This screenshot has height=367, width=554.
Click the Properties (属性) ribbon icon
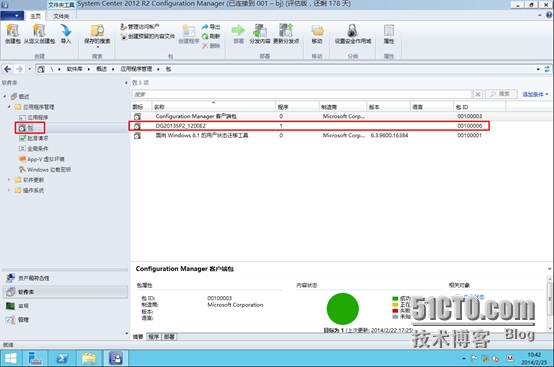389,34
